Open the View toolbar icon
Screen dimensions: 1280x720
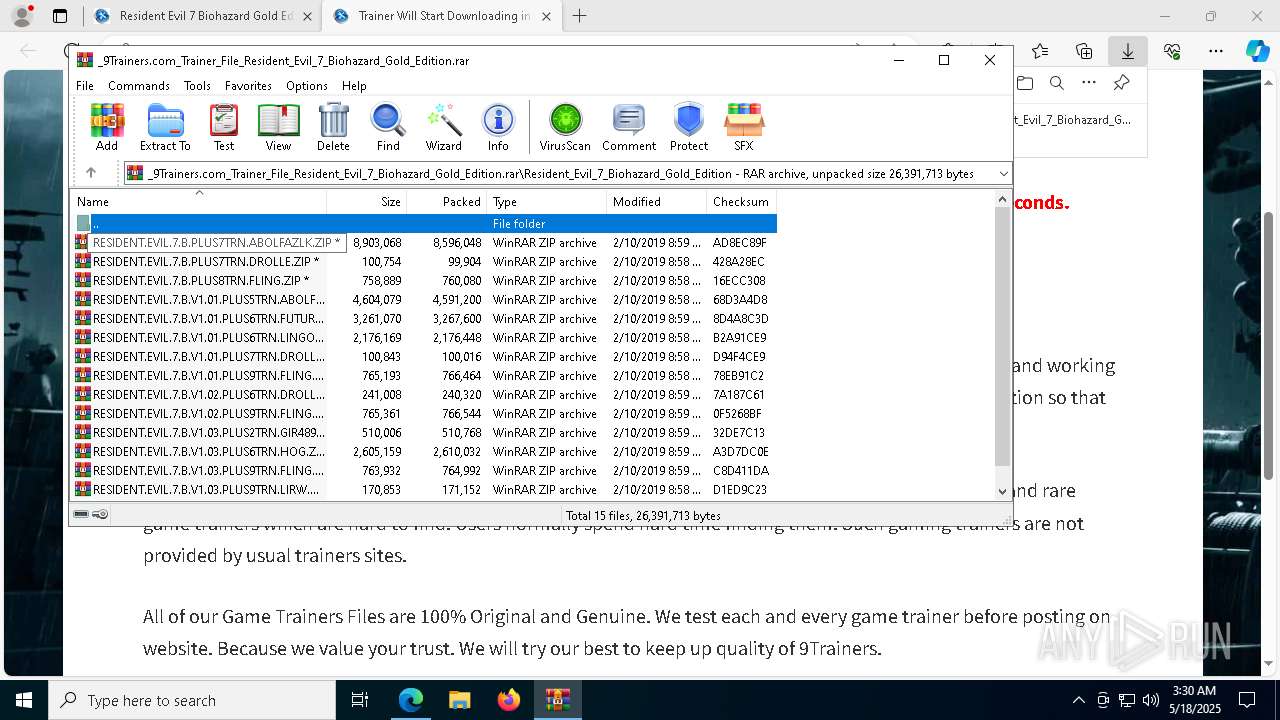coord(278,127)
